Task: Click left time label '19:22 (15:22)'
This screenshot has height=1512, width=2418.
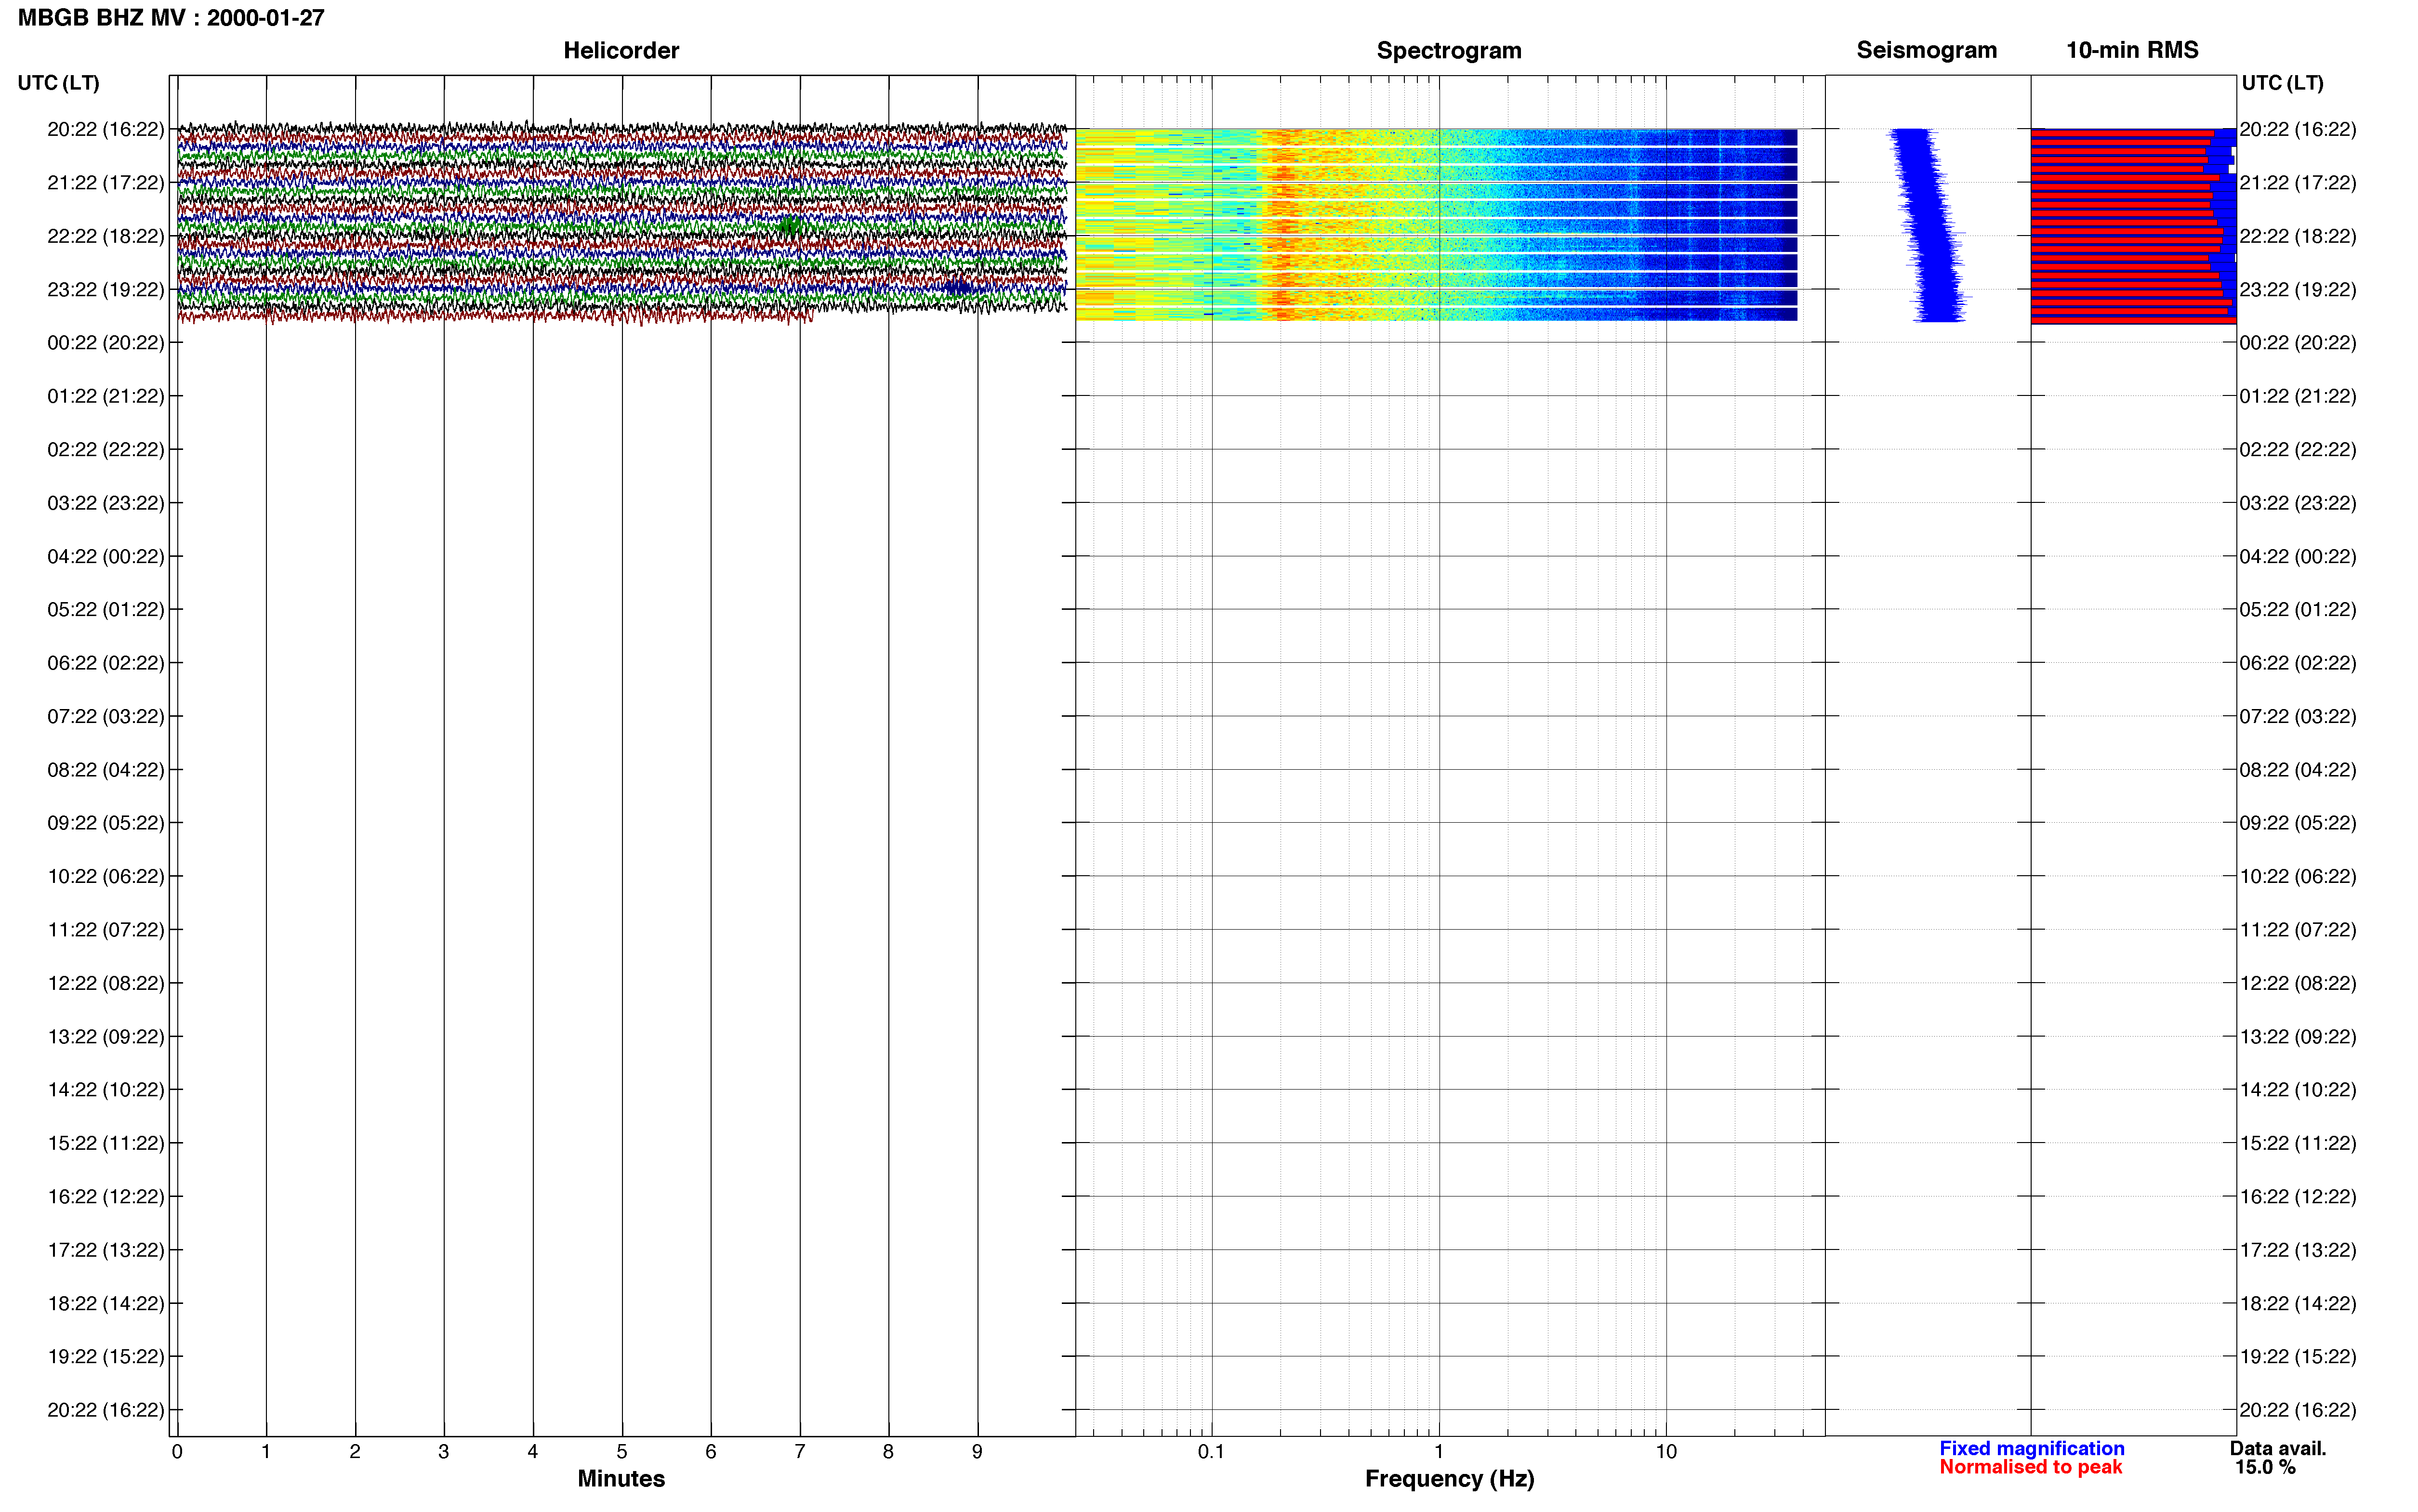Action: 106,1356
